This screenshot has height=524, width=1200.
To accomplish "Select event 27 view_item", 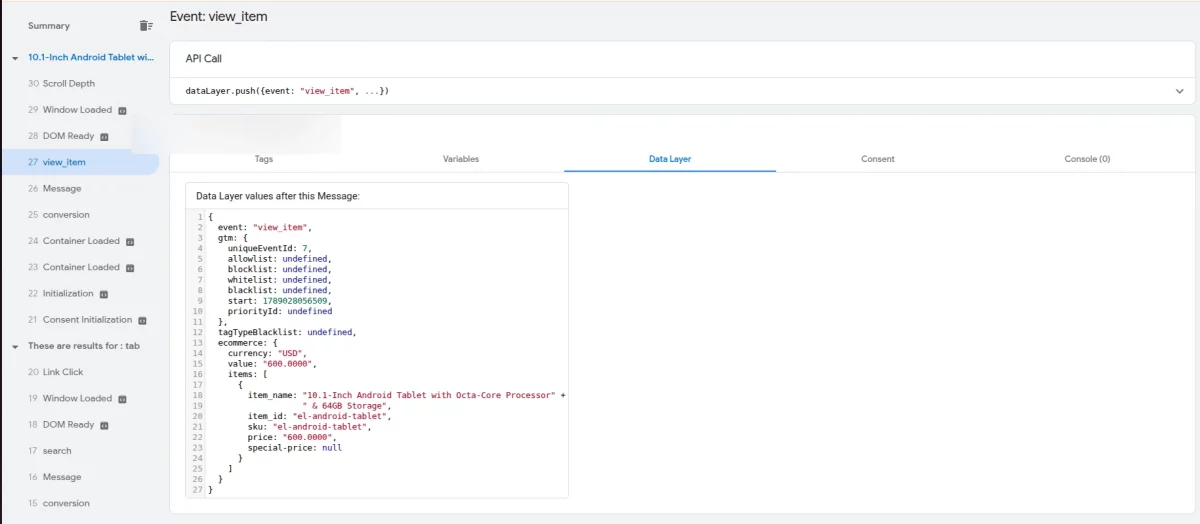I will [79, 162].
